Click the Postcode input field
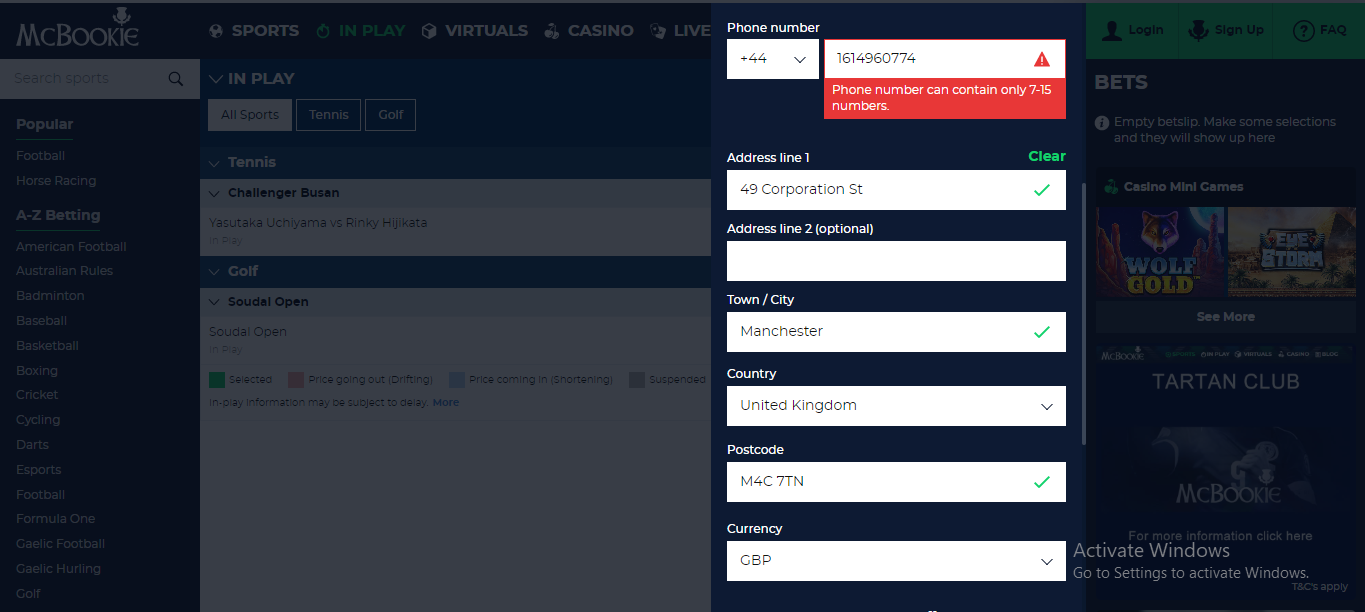Screen dimensions: 1365x612 pyautogui.click(x=896, y=482)
